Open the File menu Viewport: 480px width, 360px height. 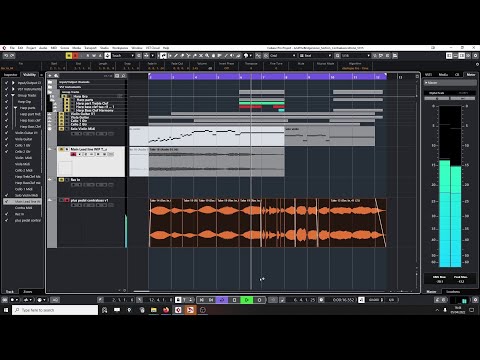(x=12, y=48)
